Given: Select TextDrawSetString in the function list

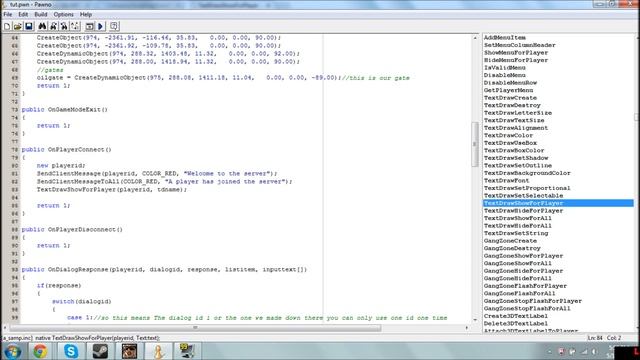Looking at the screenshot, I should 516,233.
